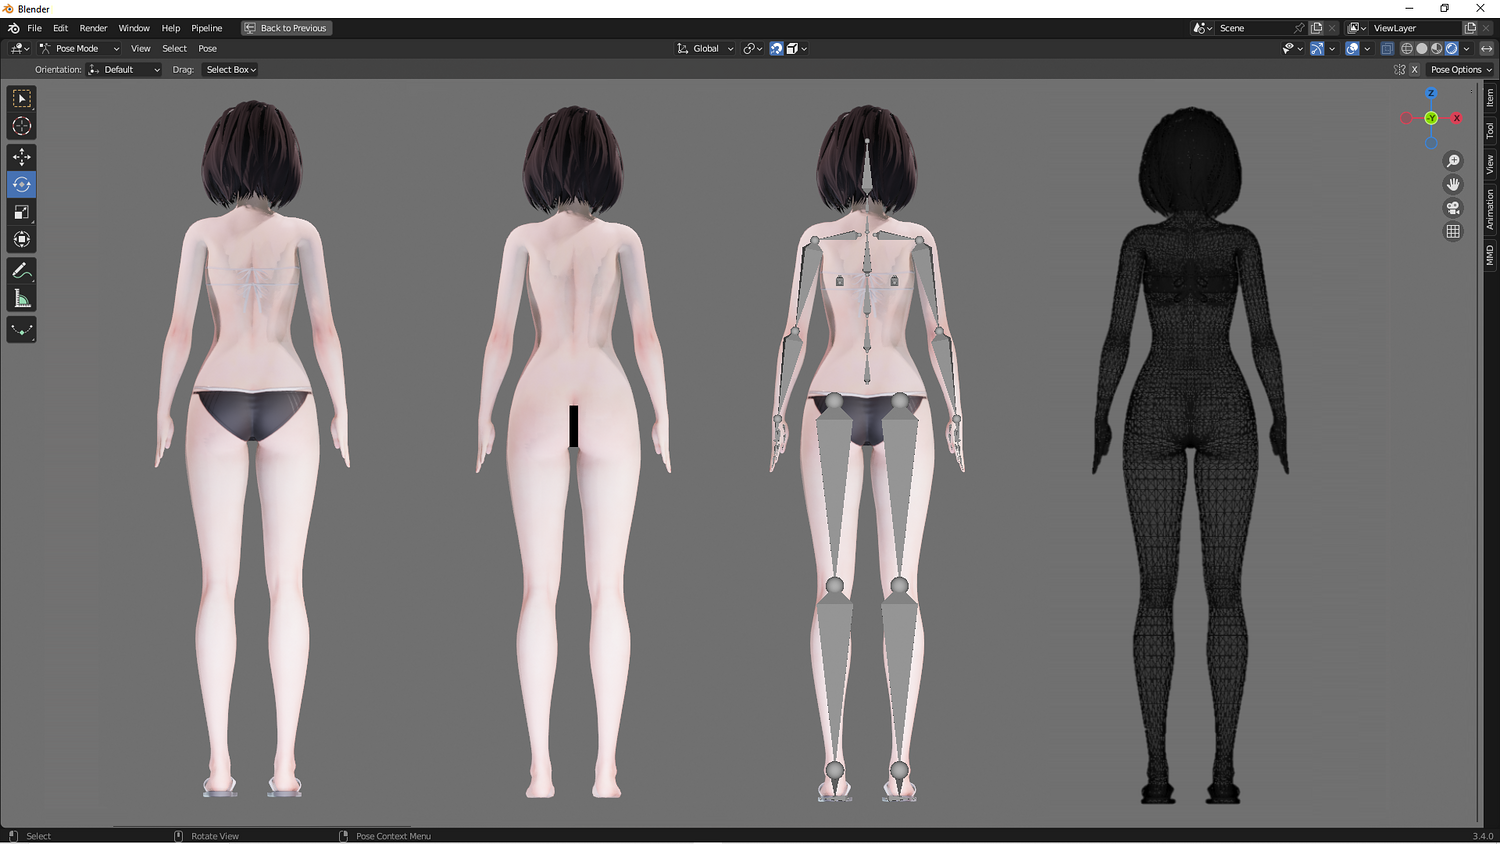
Task: Open the viewport Select menu
Action: tap(174, 48)
